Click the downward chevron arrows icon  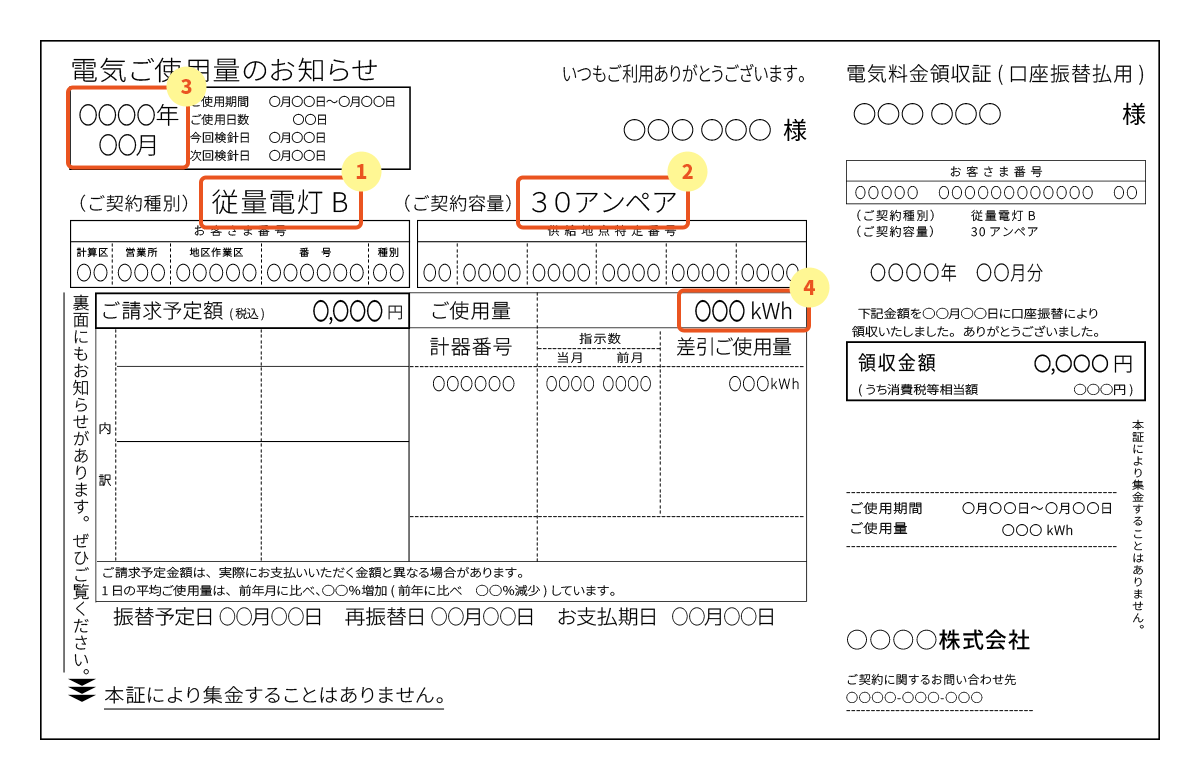coord(82,691)
